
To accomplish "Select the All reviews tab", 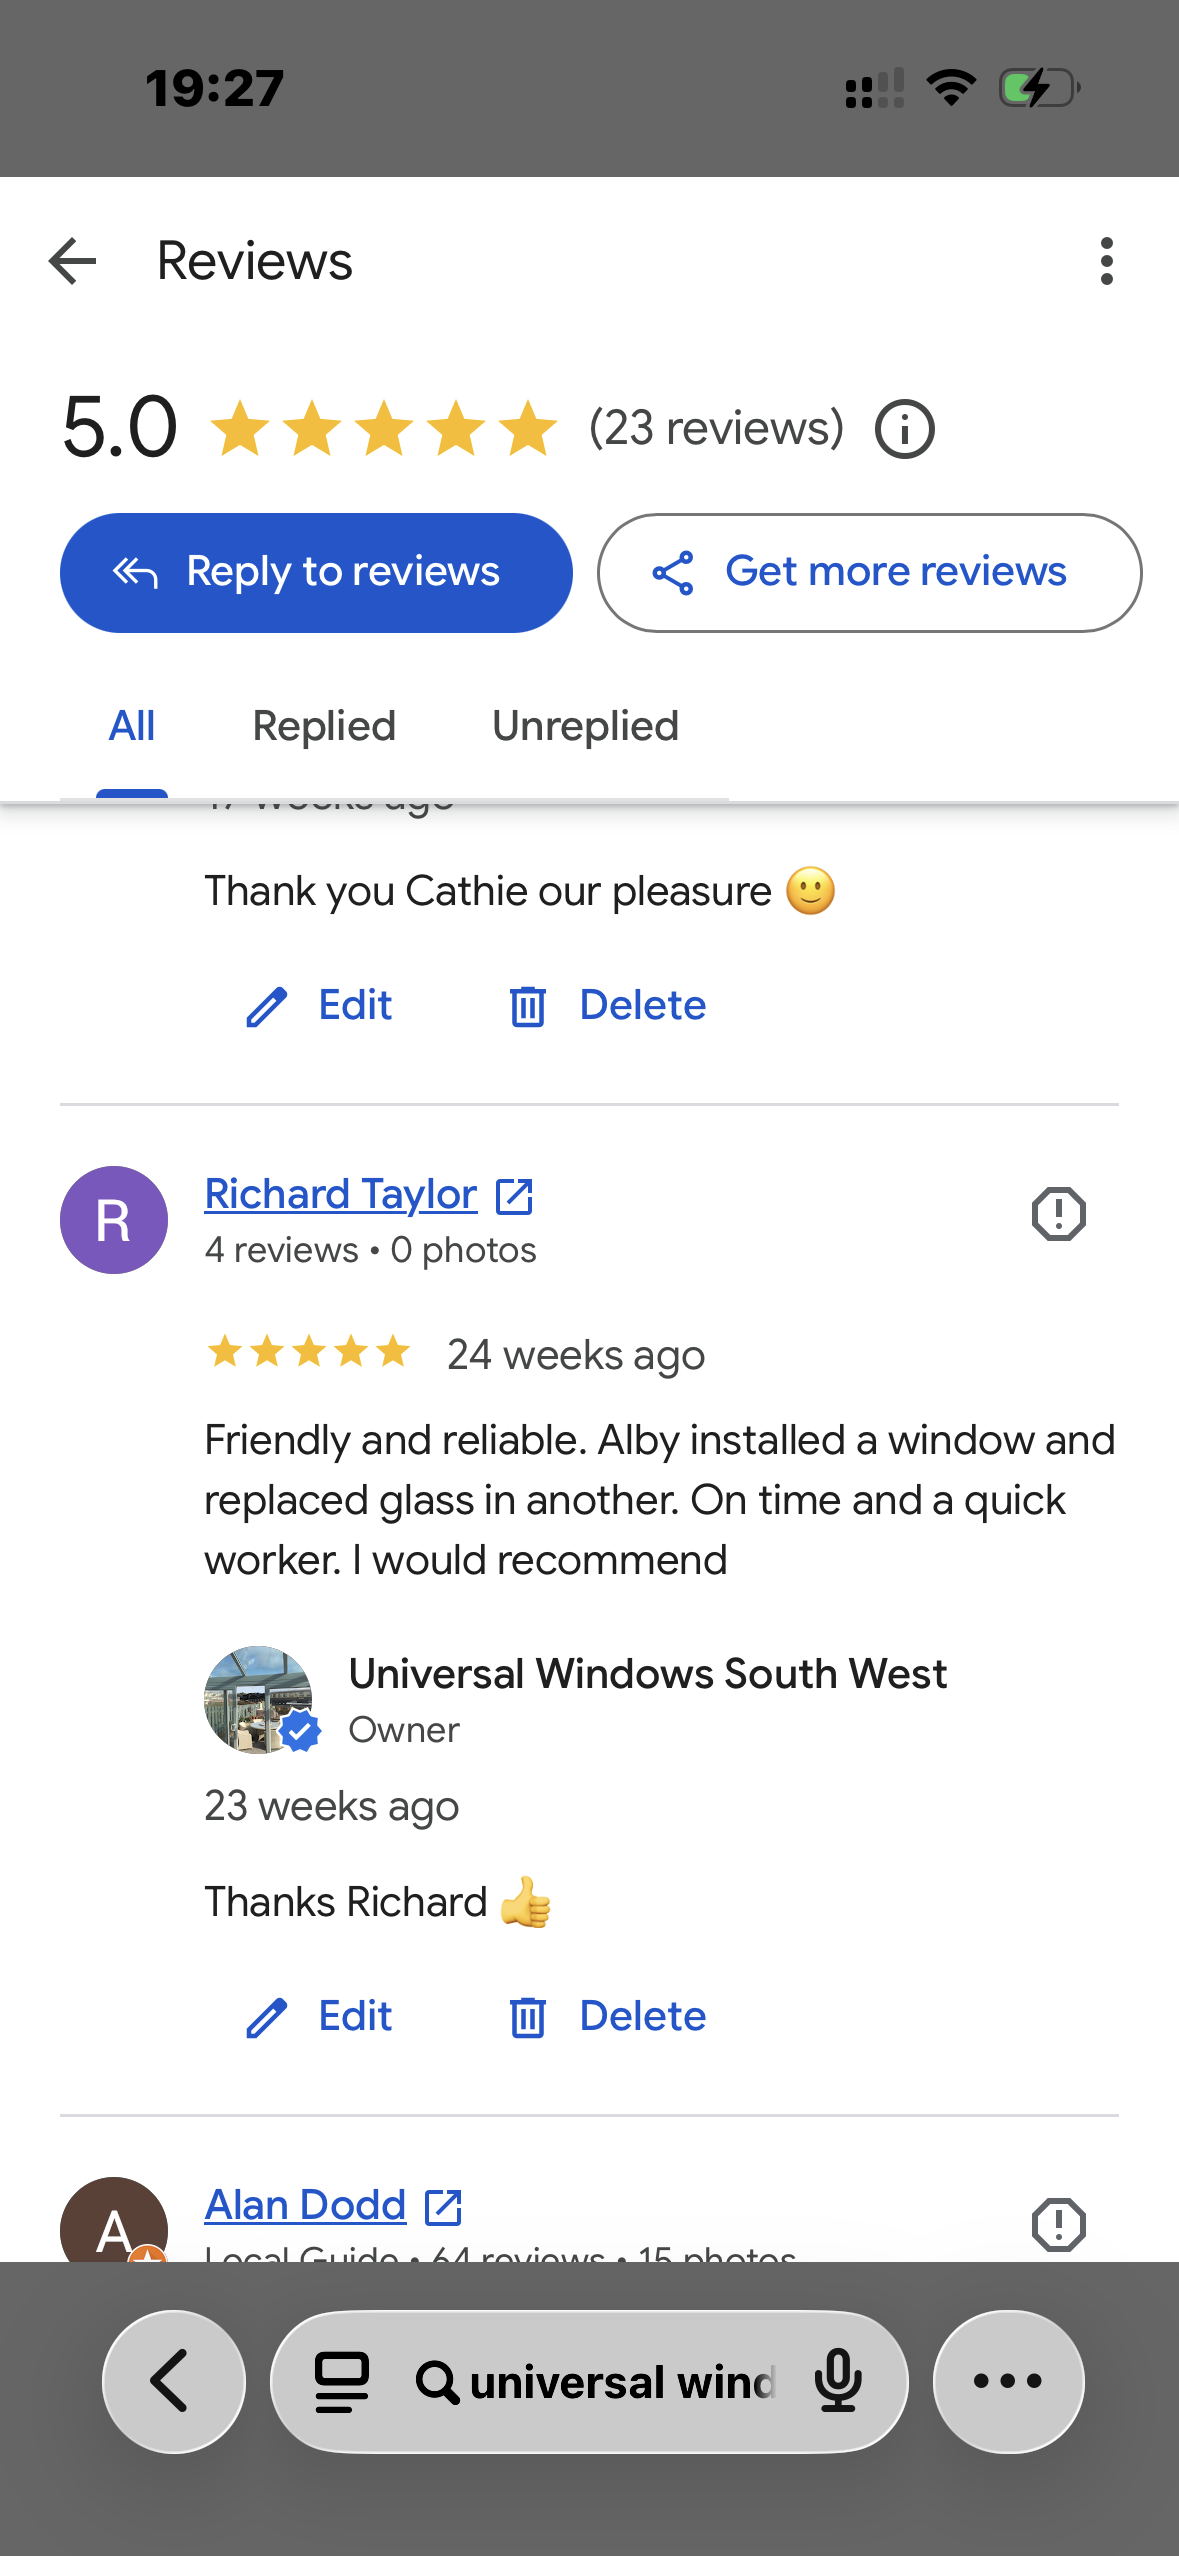I will tap(132, 726).
